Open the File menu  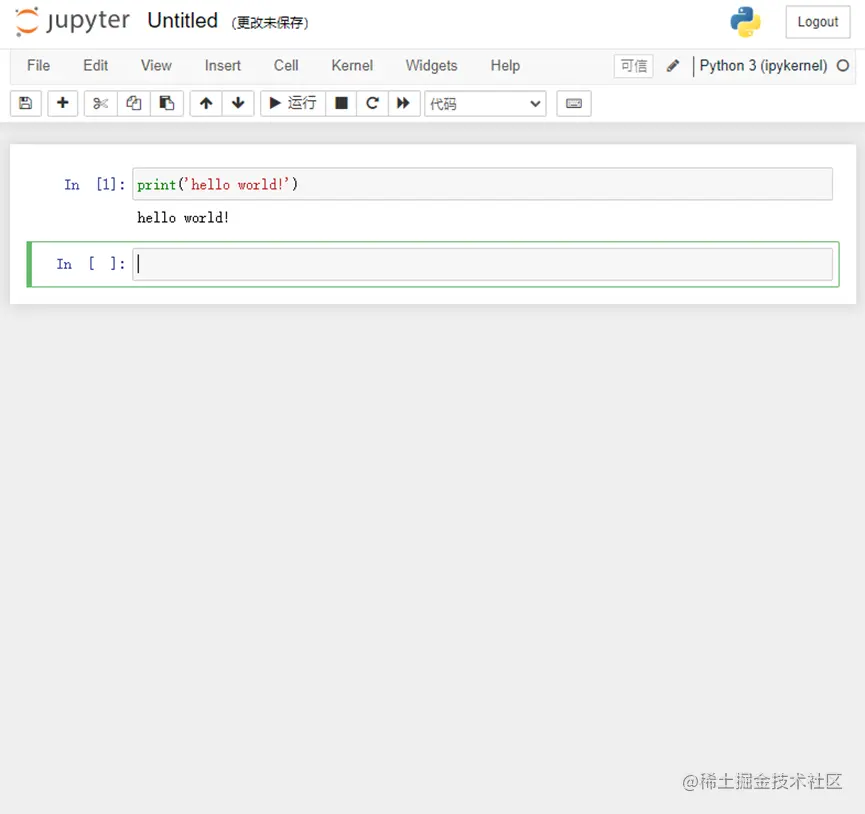pyautogui.click(x=39, y=66)
